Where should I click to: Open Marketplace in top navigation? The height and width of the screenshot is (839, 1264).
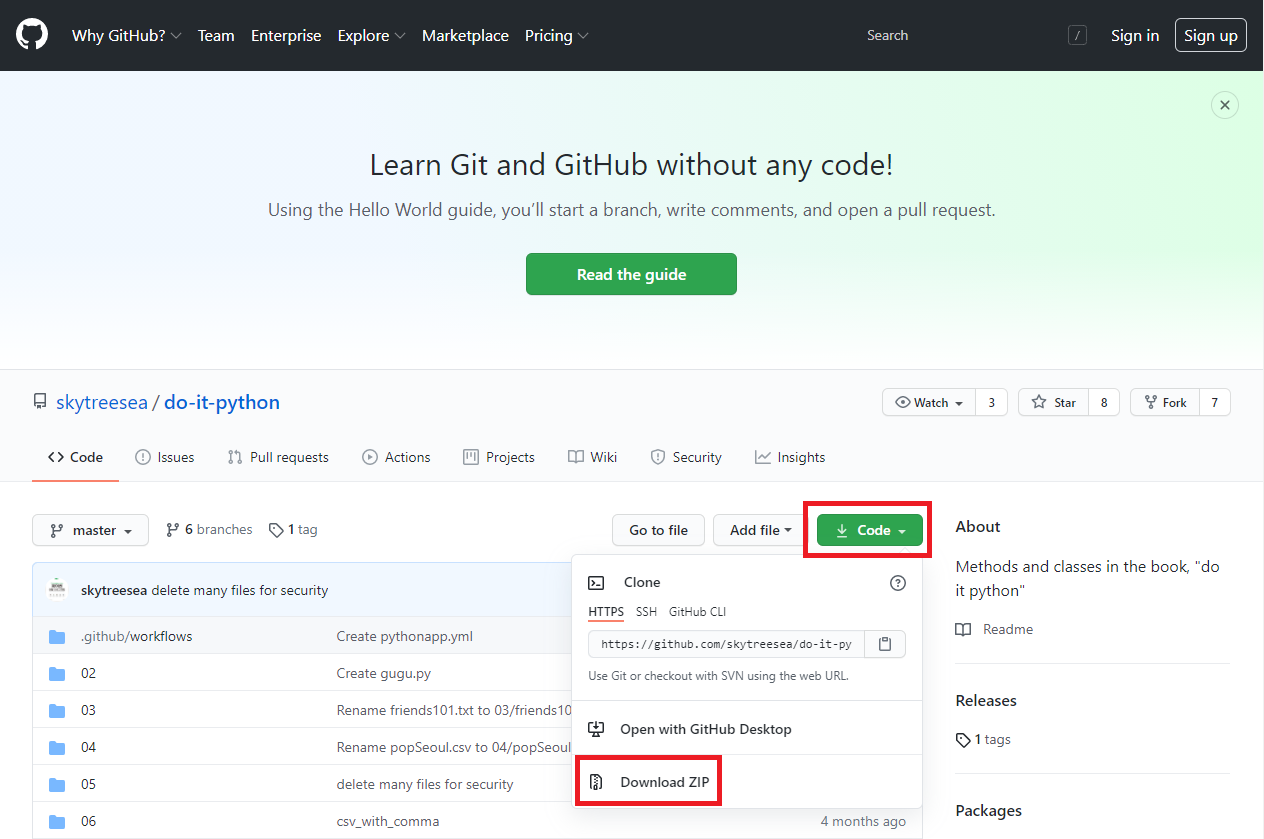click(x=465, y=35)
